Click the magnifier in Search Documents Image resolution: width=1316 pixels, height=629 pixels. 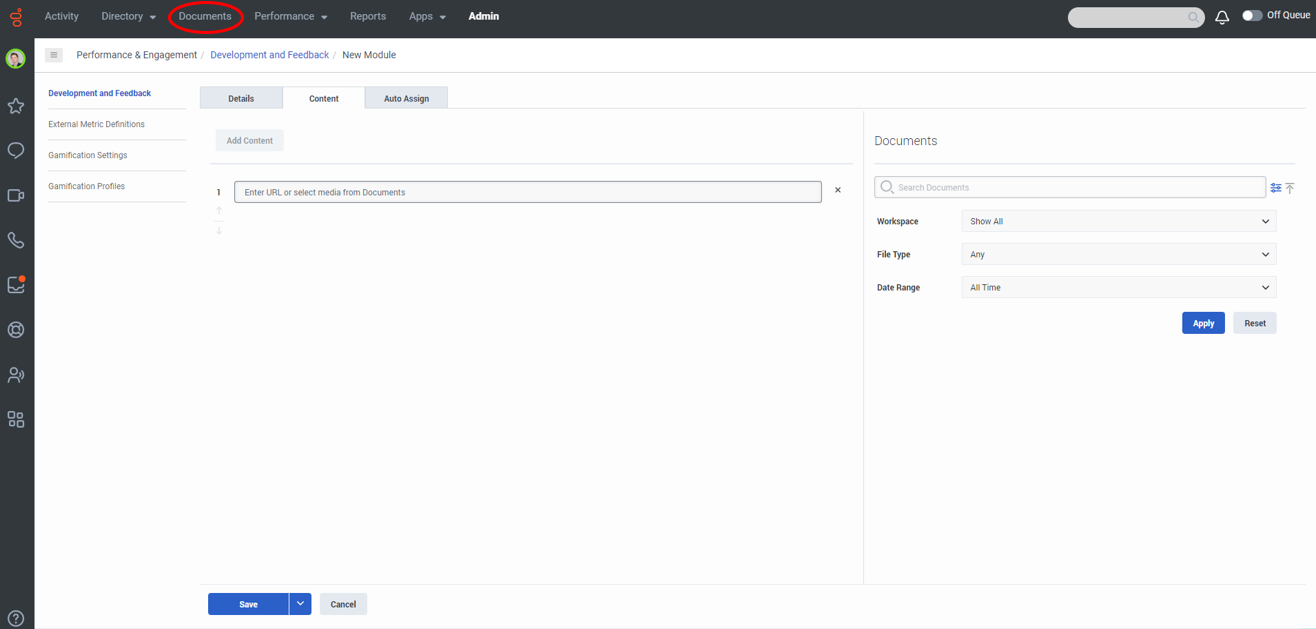pyautogui.click(x=887, y=187)
